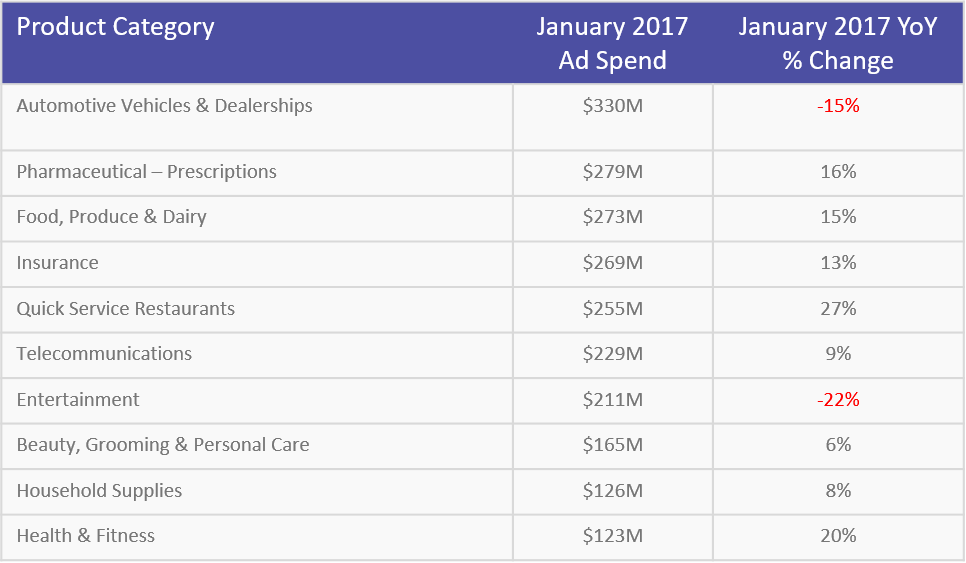
Task: Select the January 2017 Ad Spend header
Action: click(612, 43)
